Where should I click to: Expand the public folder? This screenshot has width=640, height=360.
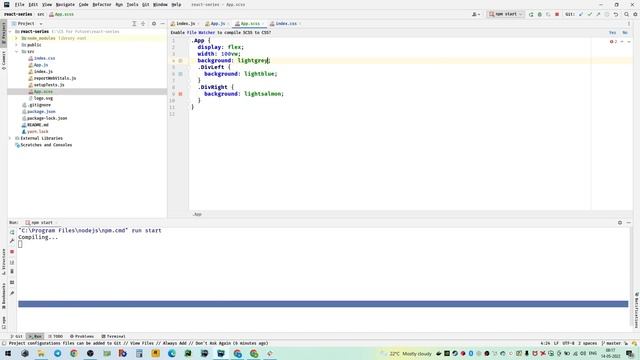click(17, 45)
